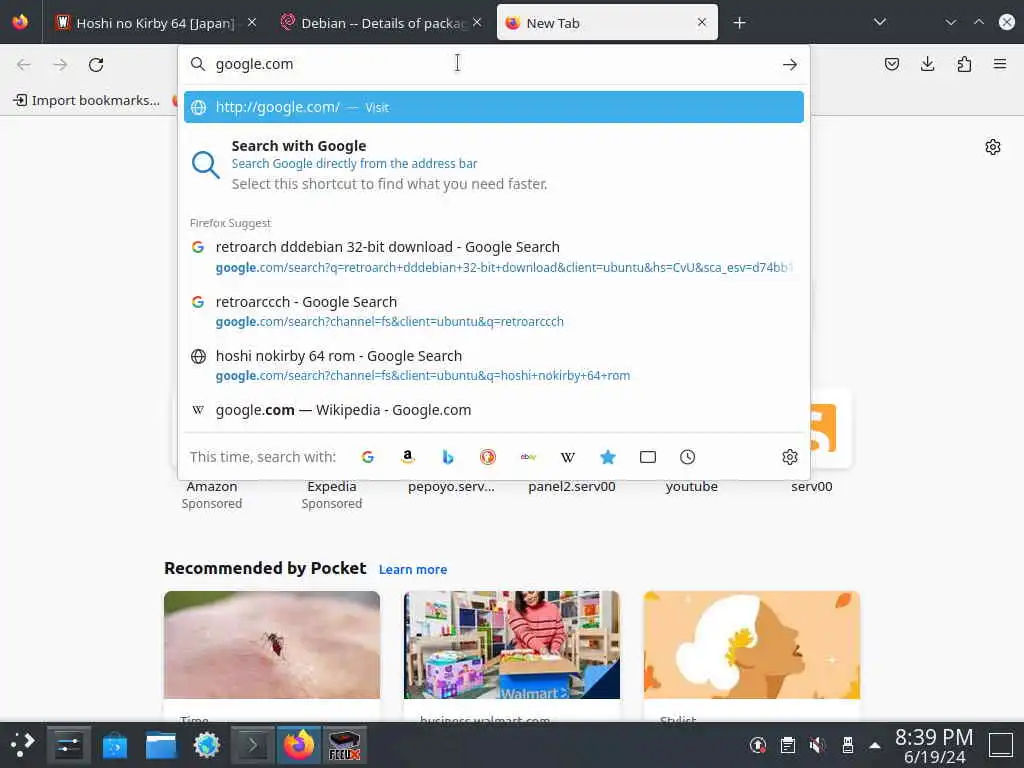Launch Discover software center from taskbar
This screenshot has height=768, width=1024.
pyautogui.click(x=115, y=744)
